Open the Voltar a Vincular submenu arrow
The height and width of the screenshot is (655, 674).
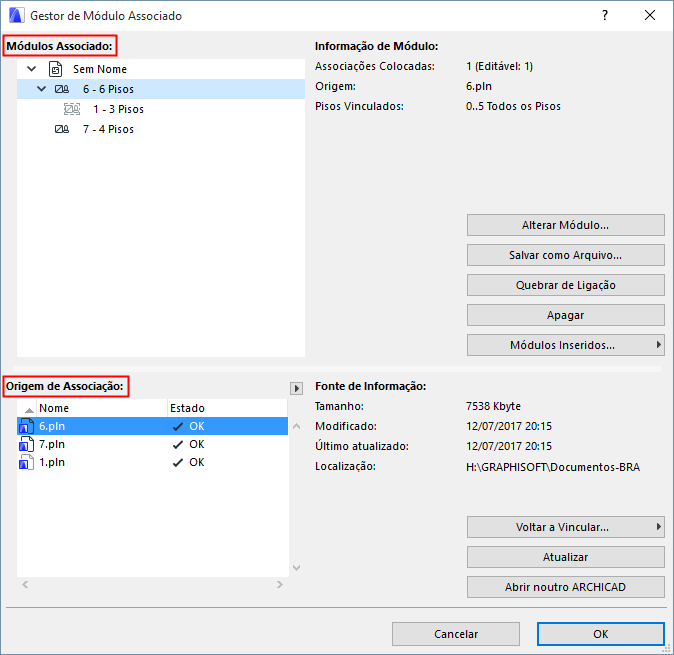[x=659, y=526]
